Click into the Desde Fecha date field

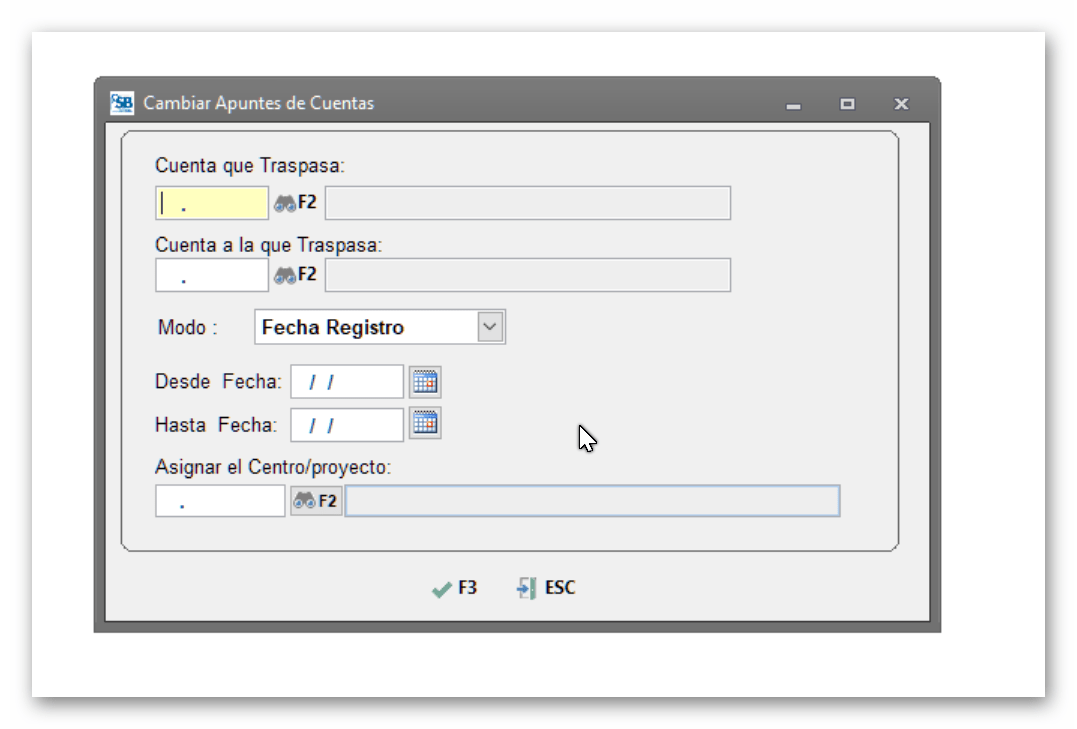[346, 382]
